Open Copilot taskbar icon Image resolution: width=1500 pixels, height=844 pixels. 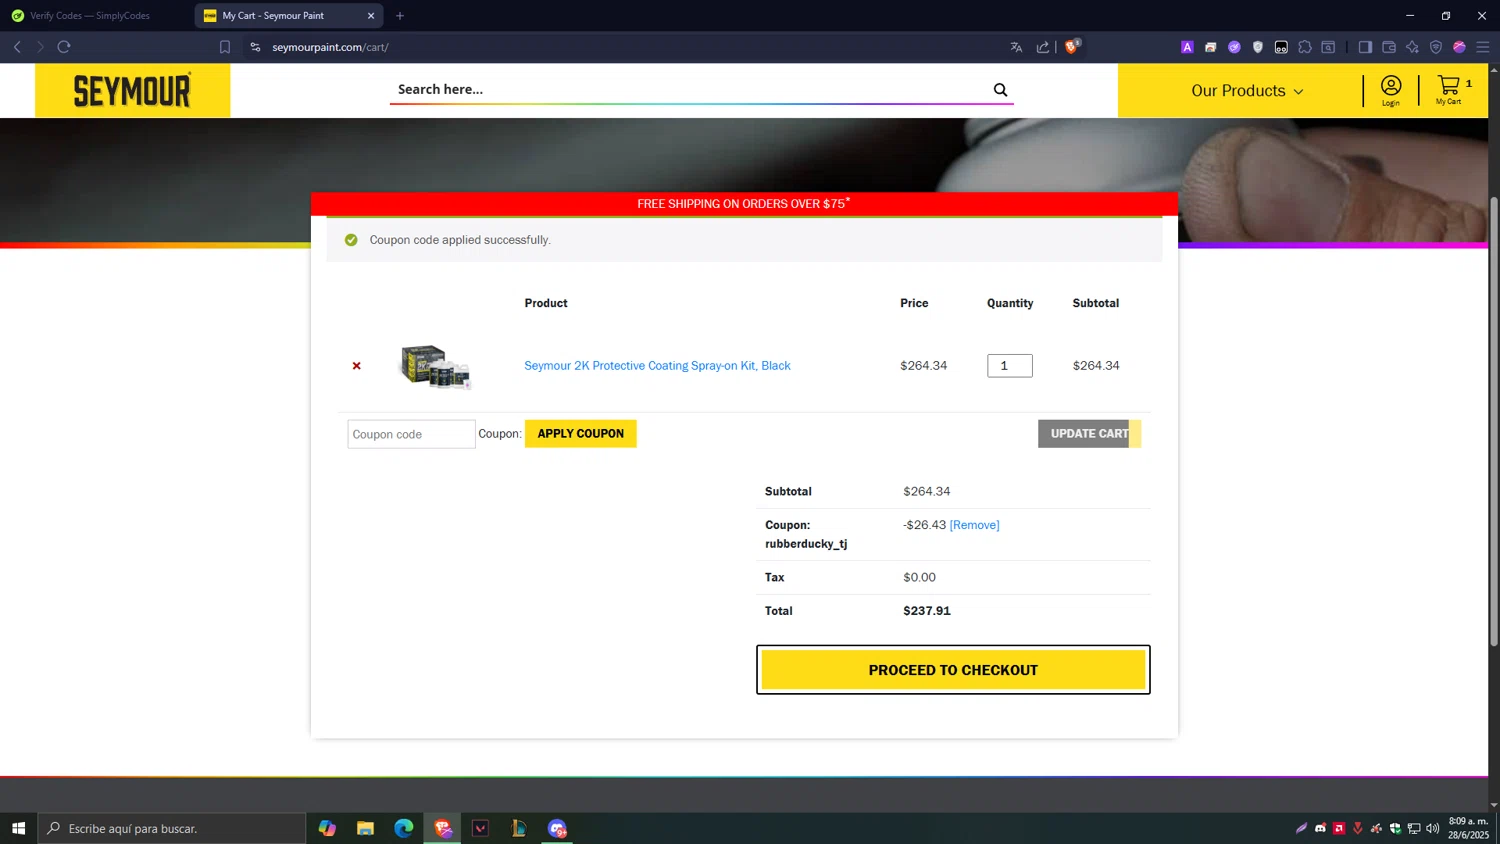[x=327, y=828]
